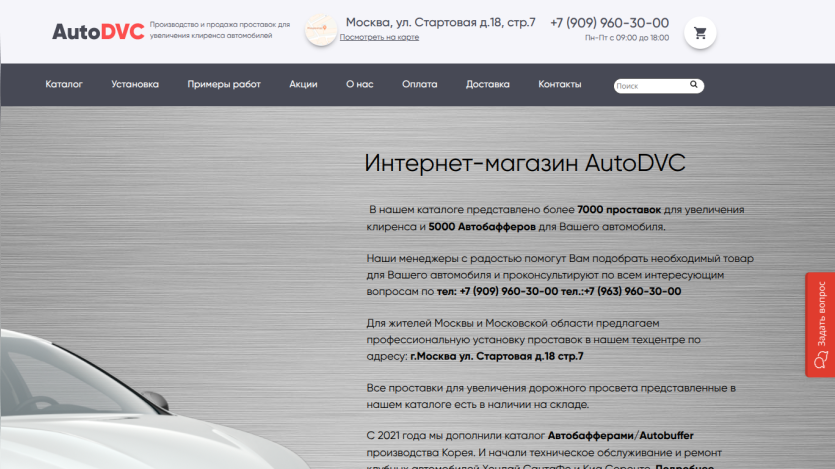Click the map thumbnail icon
The width and height of the screenshot is (835, 469).
tap(321, 29)
